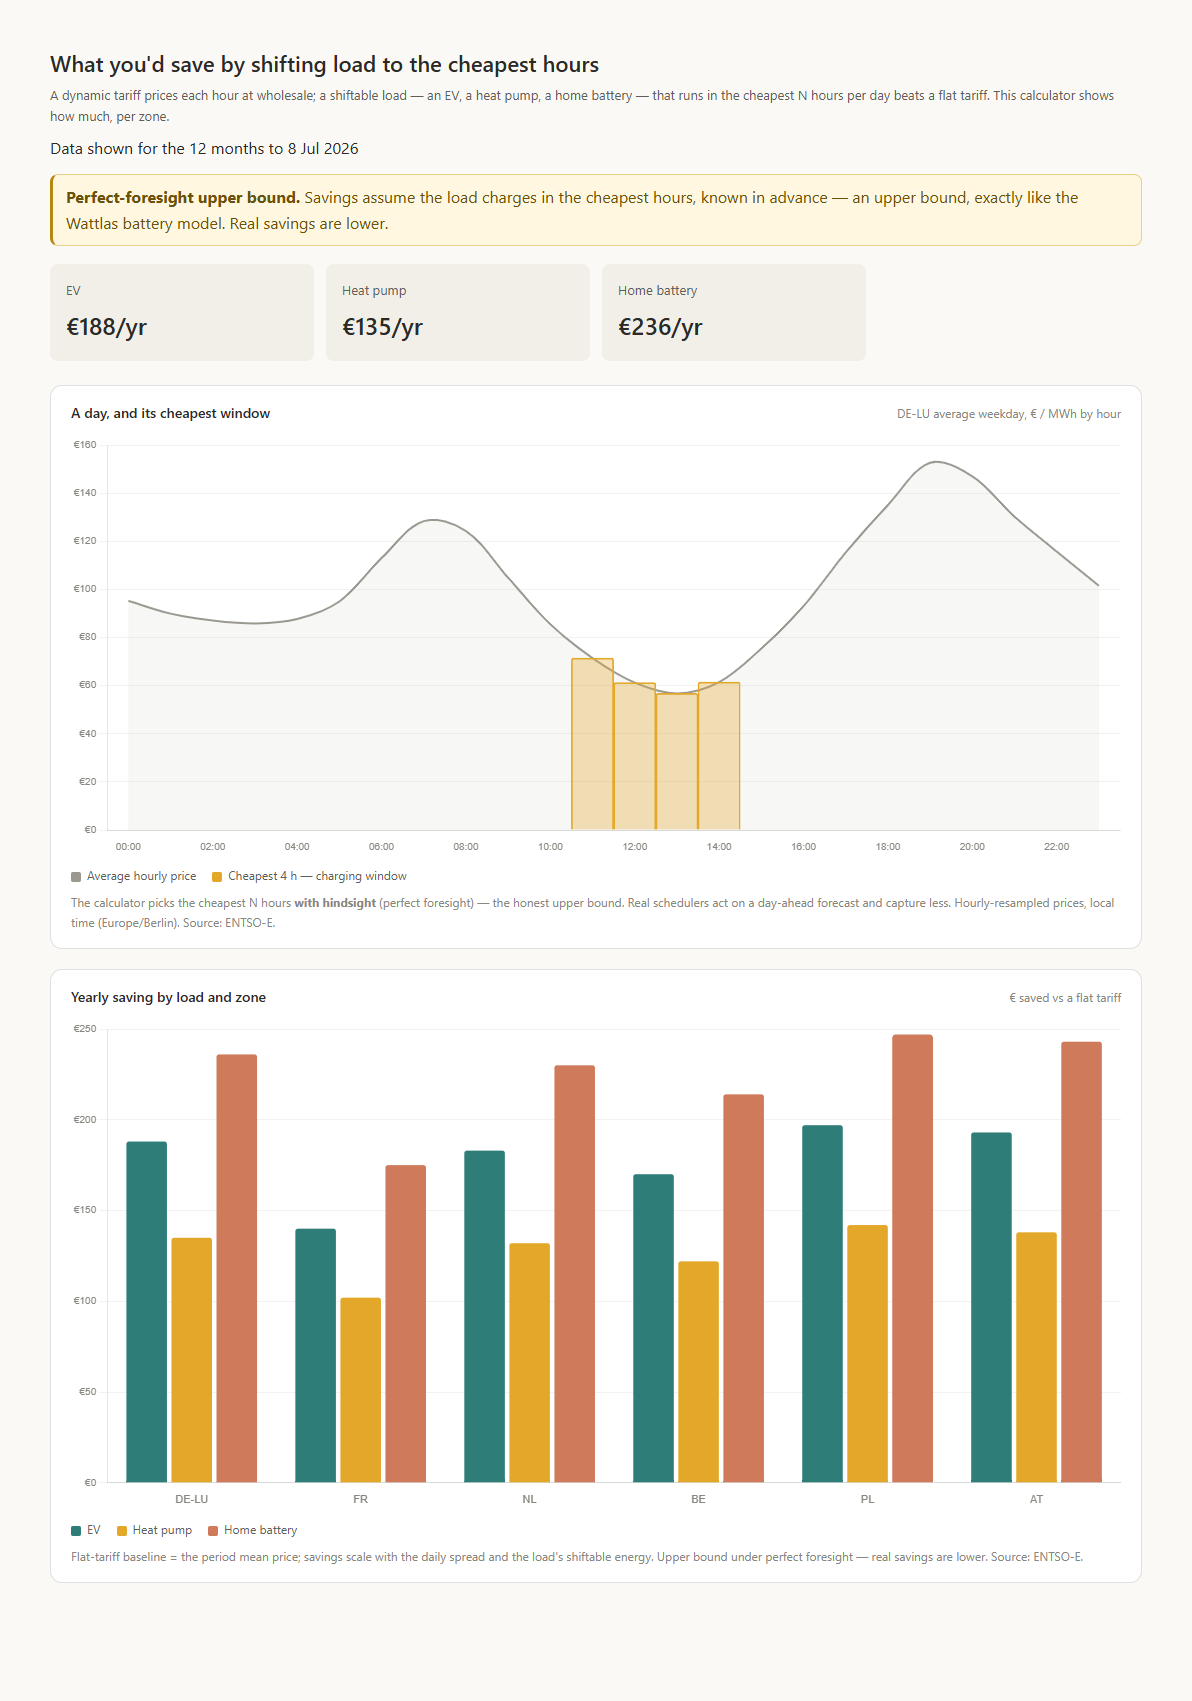This screenshot has width=1192, height=1701.
Task: Click the PL Home battery bar
Action: [x=912, y=1258]
